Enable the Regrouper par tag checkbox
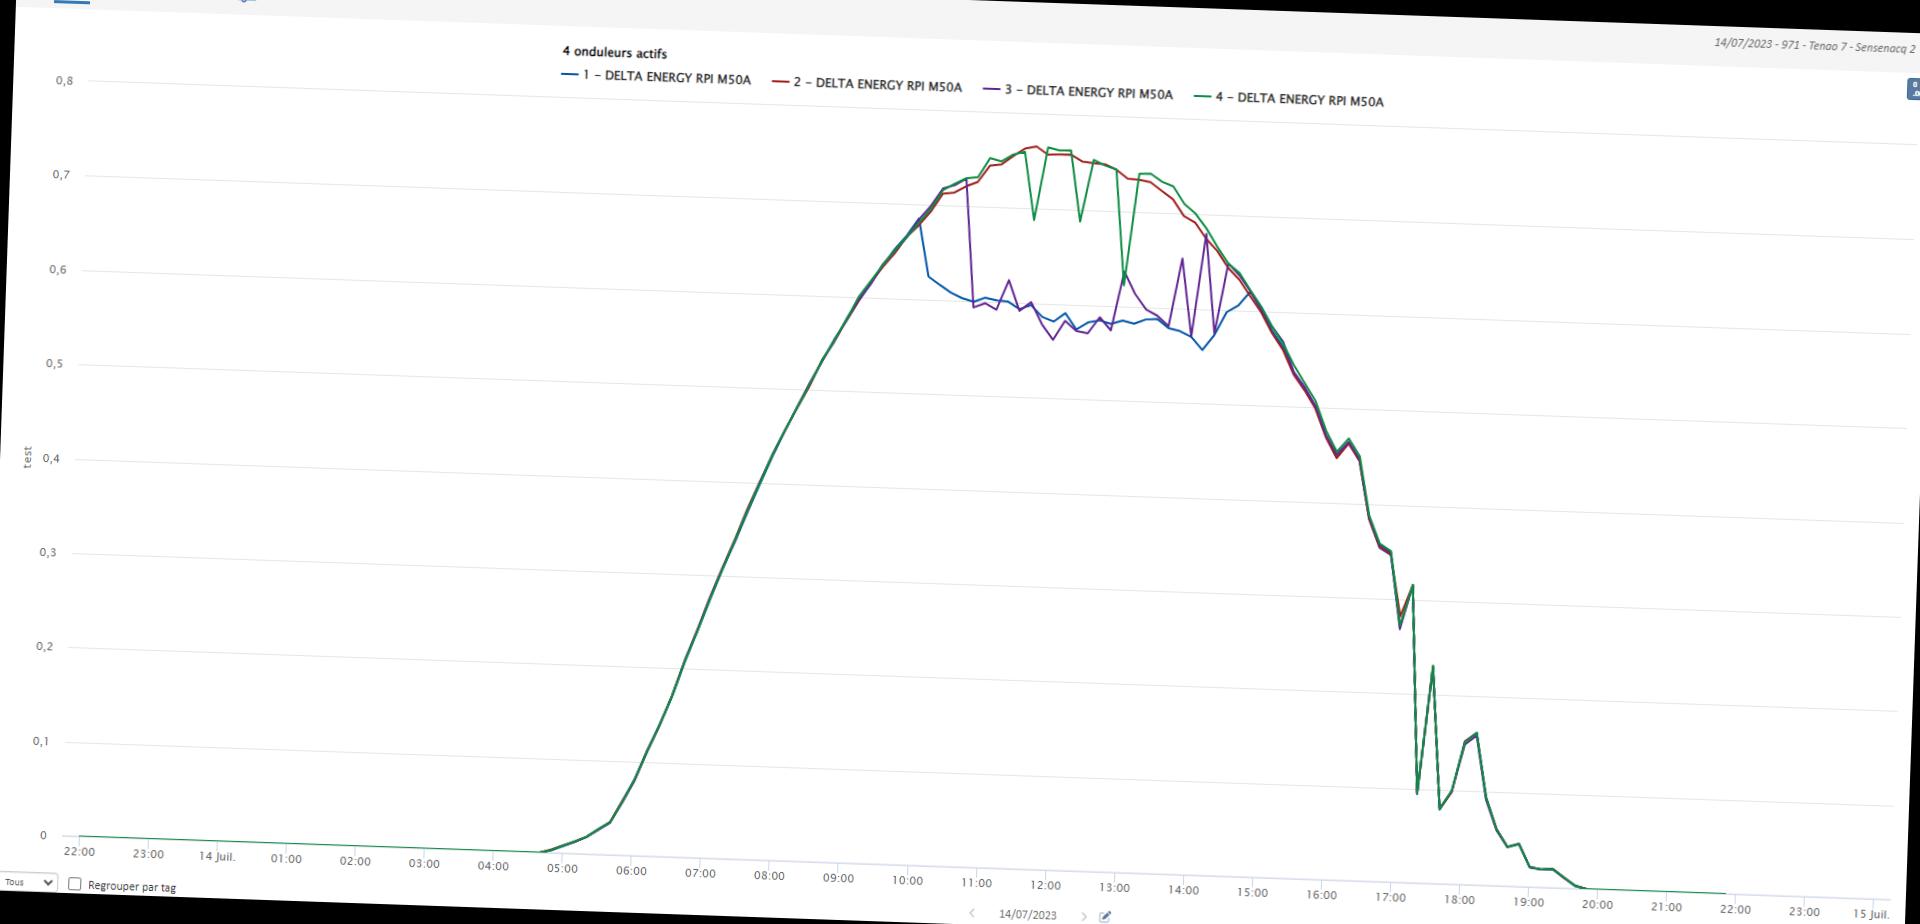Viewport: 1920px width, 924px height. click(74, 884)
